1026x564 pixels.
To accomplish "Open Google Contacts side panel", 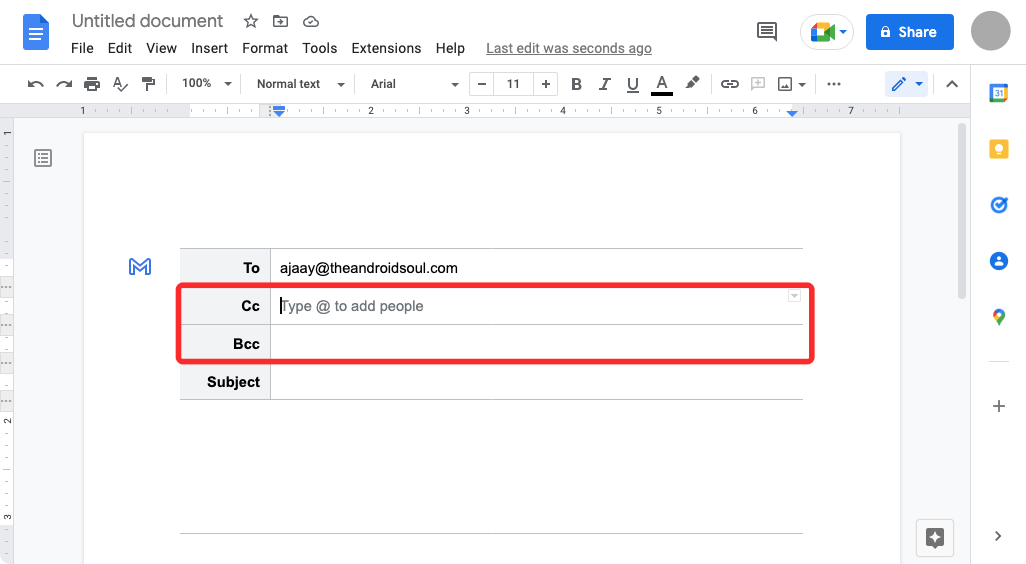I will [999, 261].
